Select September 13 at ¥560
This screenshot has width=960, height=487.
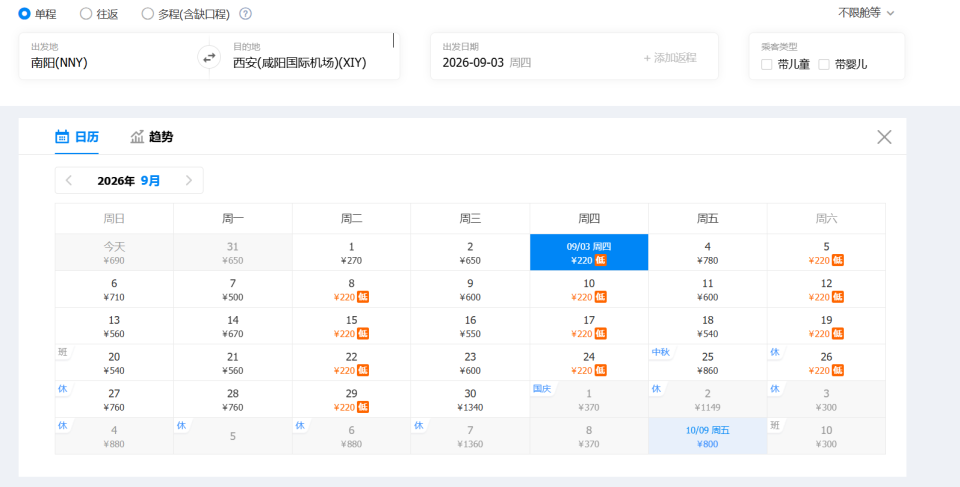[114, 326]
